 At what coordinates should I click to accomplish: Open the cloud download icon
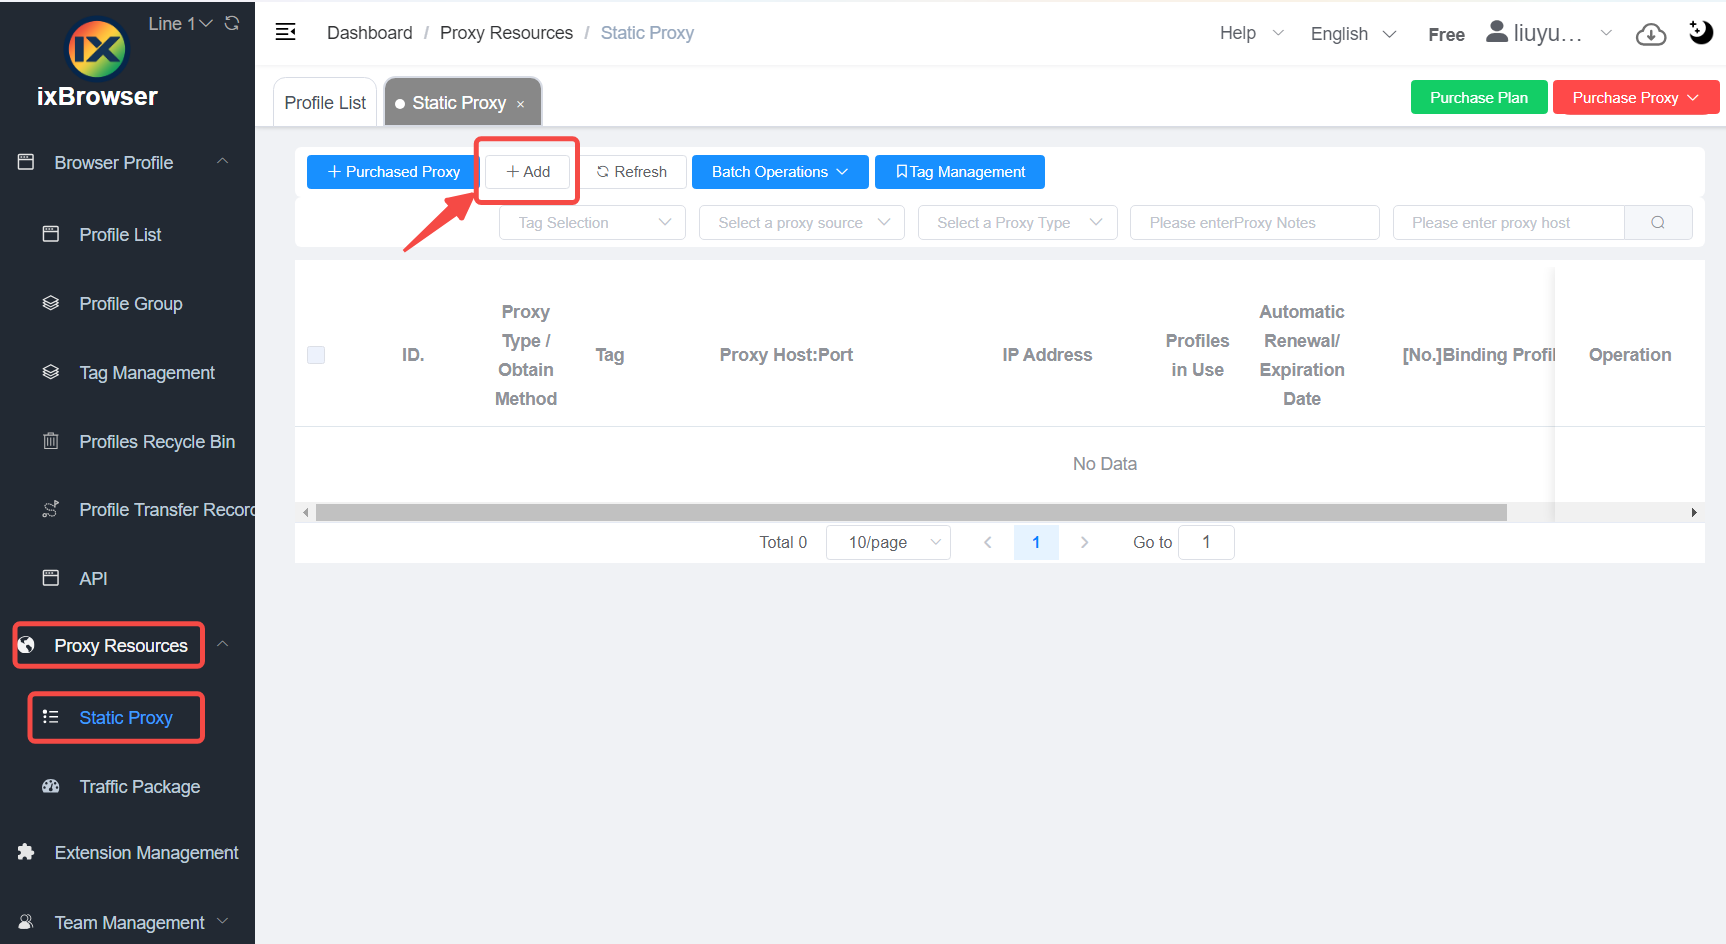[x=1651, y=34]
